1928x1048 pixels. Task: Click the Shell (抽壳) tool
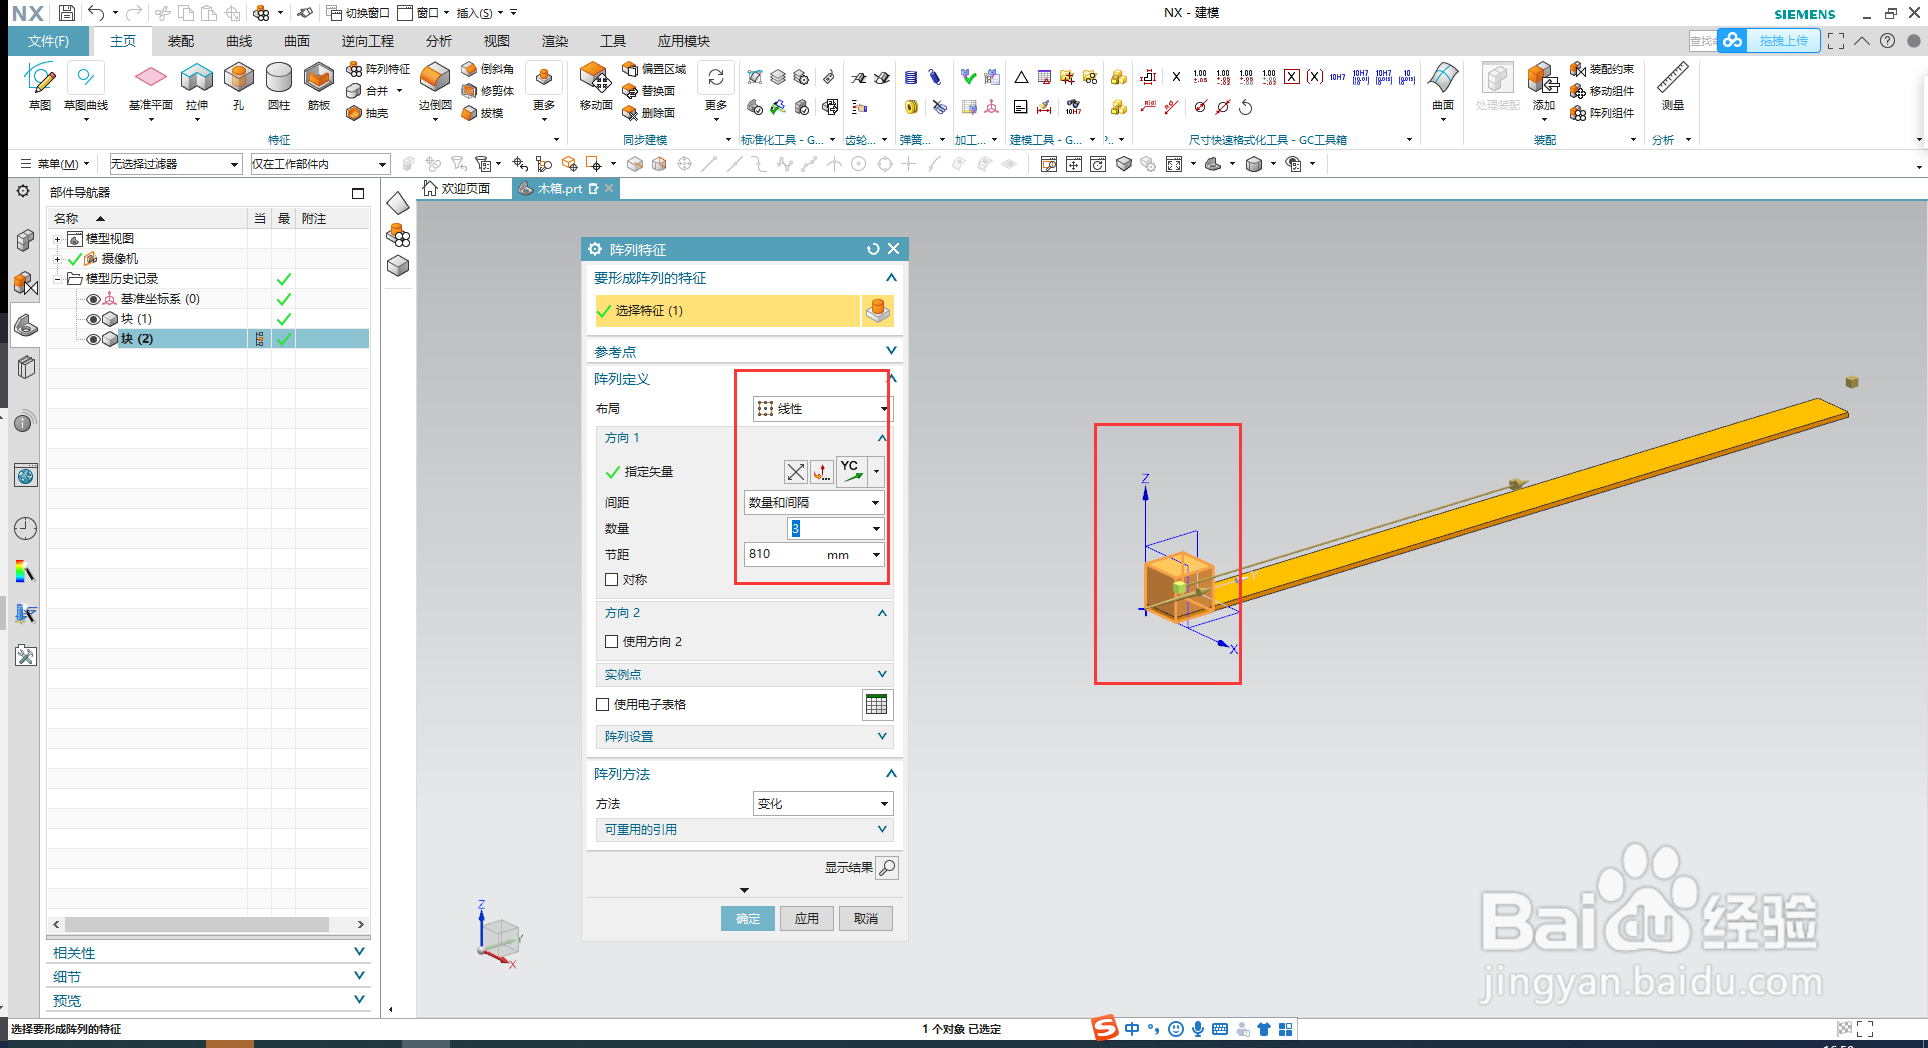coord(367,113)
